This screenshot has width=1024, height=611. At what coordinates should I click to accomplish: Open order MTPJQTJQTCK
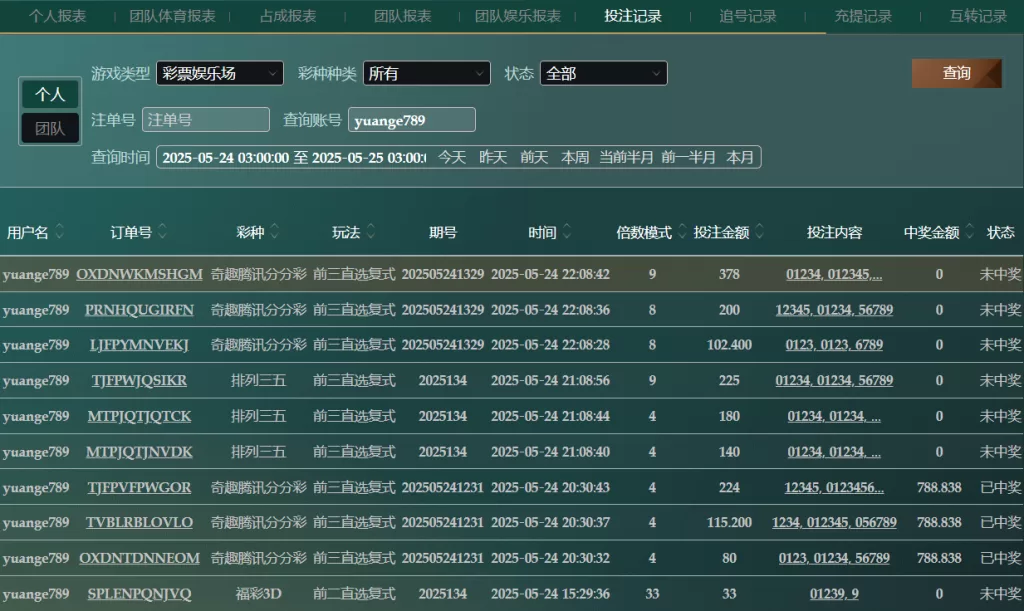click(139, 416)
